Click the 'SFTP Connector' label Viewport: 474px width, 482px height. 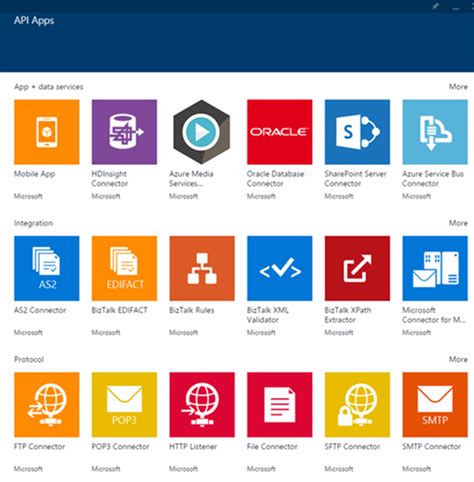[x=352, y=447]
